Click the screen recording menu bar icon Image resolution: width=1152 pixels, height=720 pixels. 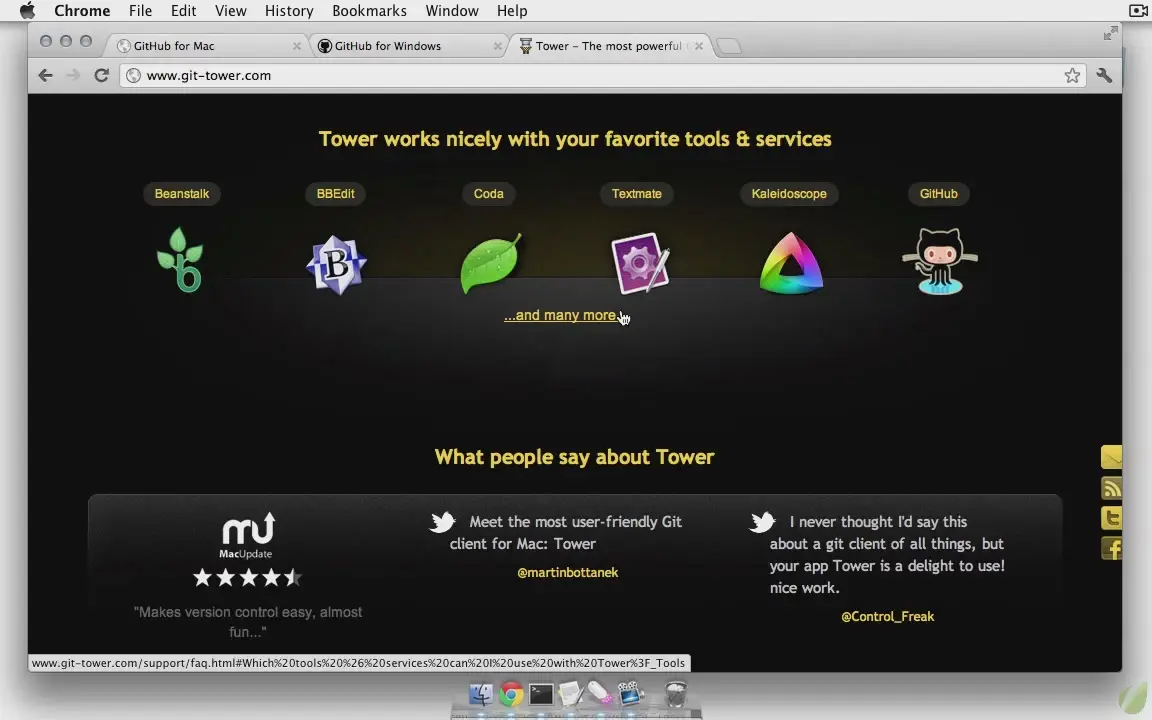click(1139, 10)
